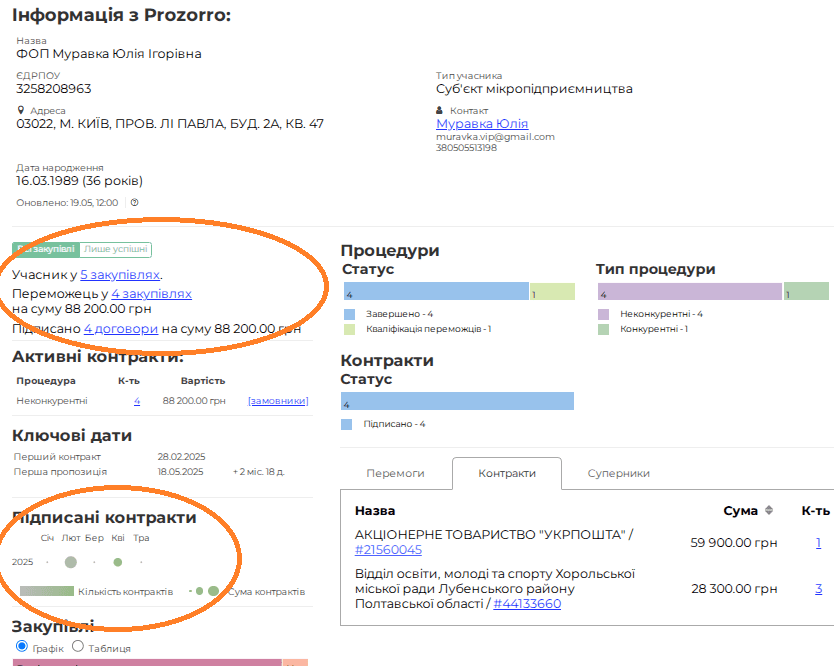The height and width of the screenshot is (666, 834).
Task: Select the Графік radio button
Action: coord(23,647)
